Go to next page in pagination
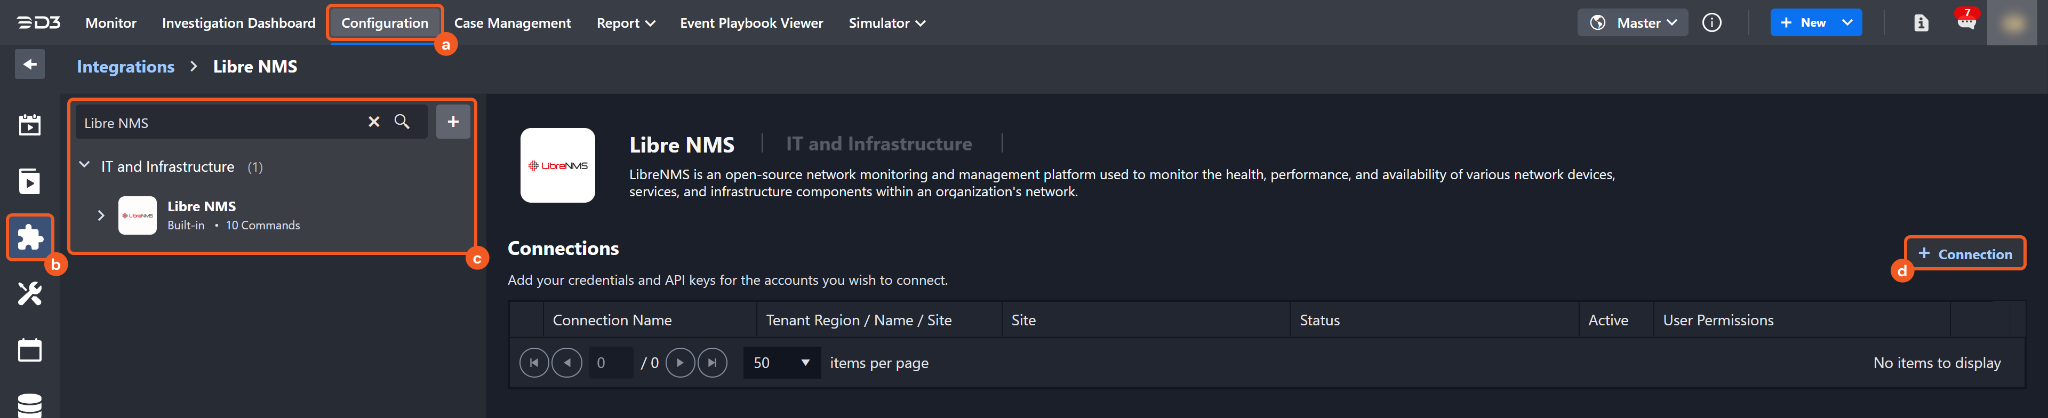This screenshot has height=418, width=2048. (x=680, y=363)
